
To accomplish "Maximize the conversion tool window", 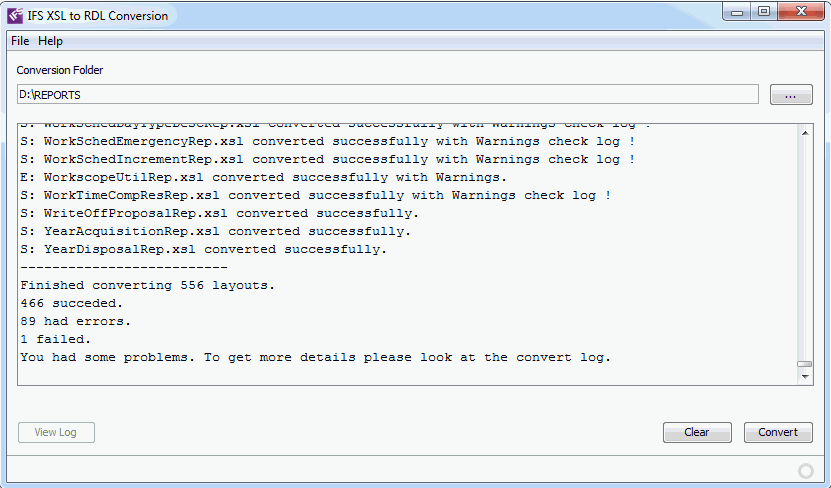I will [x=764, y=12].
